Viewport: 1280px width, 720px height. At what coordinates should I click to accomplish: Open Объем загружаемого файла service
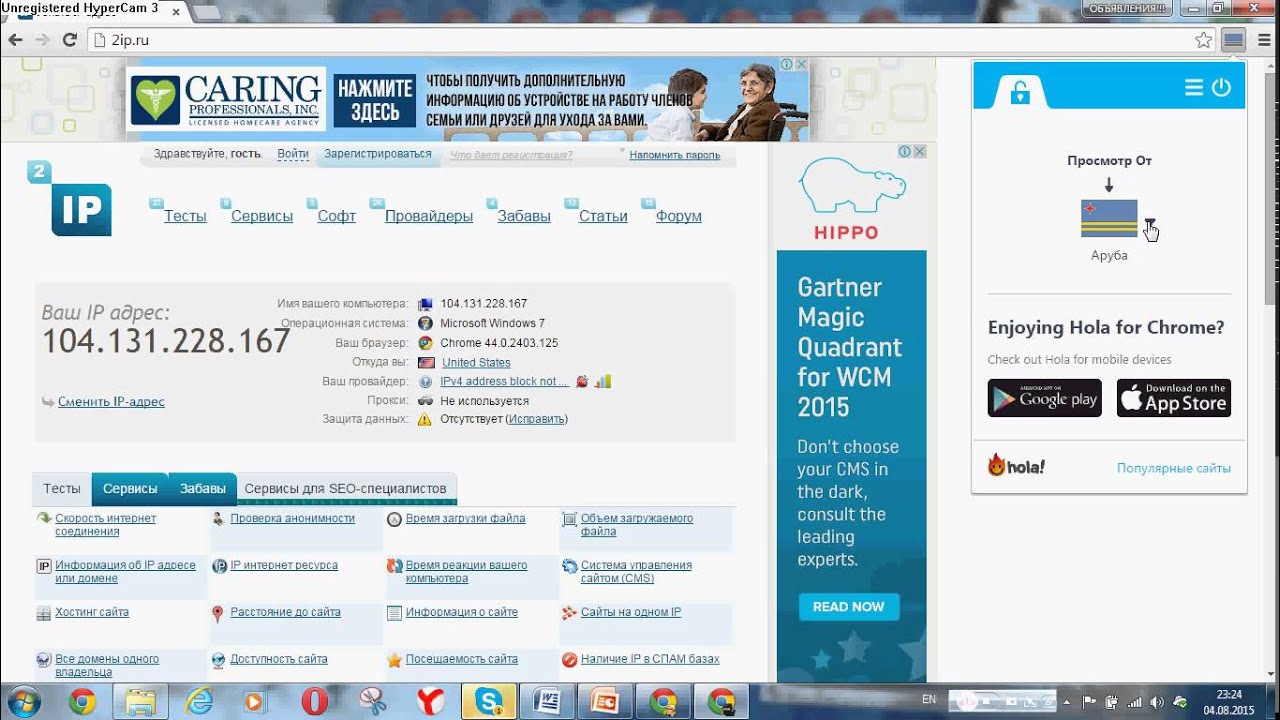[637, 525]
